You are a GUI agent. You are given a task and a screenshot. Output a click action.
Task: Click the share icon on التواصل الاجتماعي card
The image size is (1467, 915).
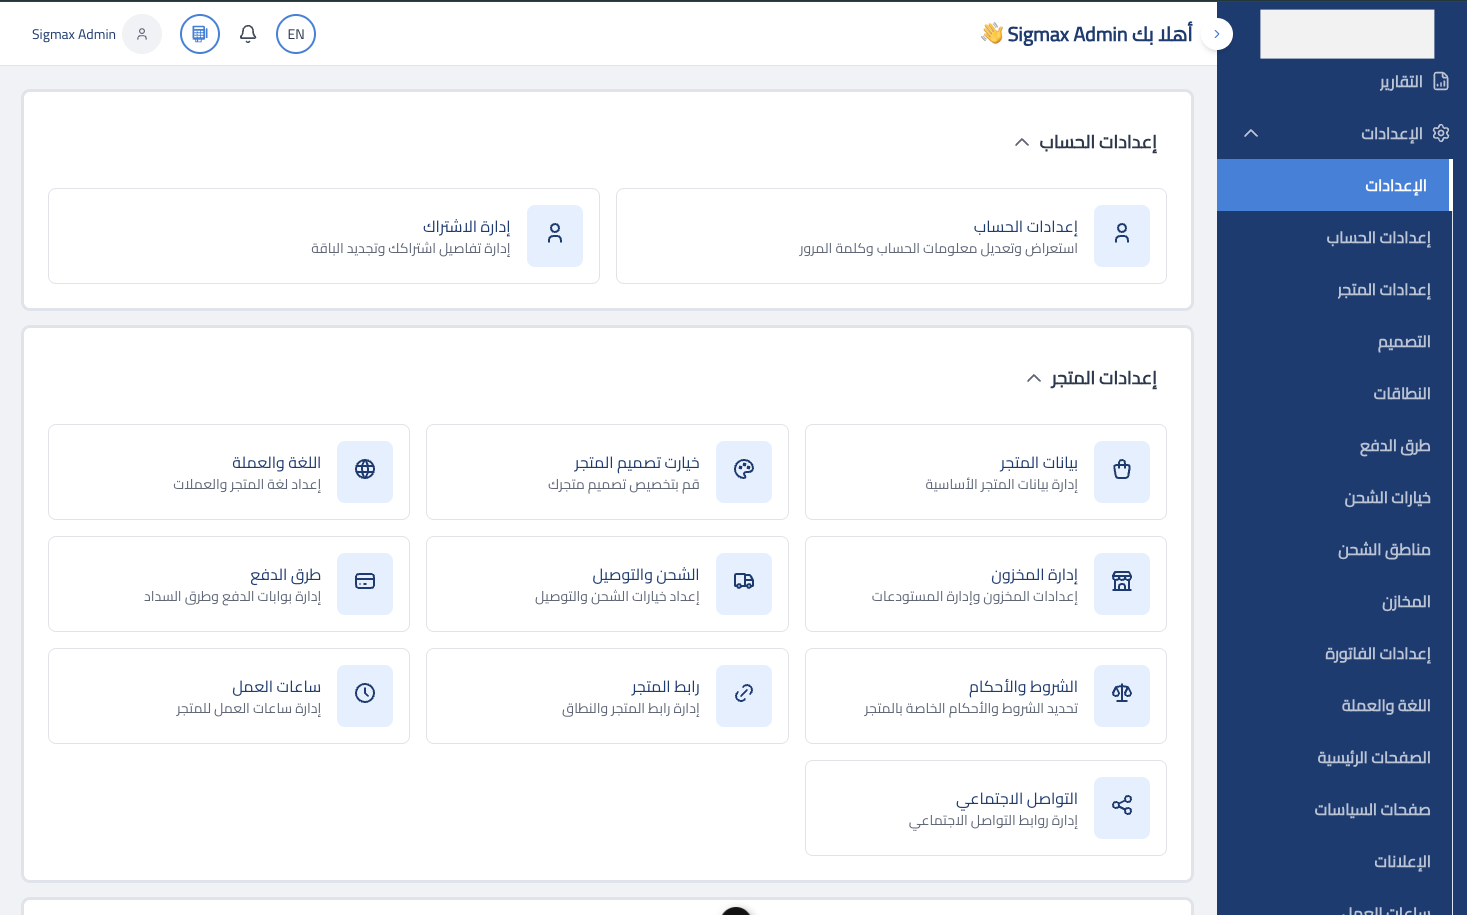pyautogui.click(x=1121, y=807)
